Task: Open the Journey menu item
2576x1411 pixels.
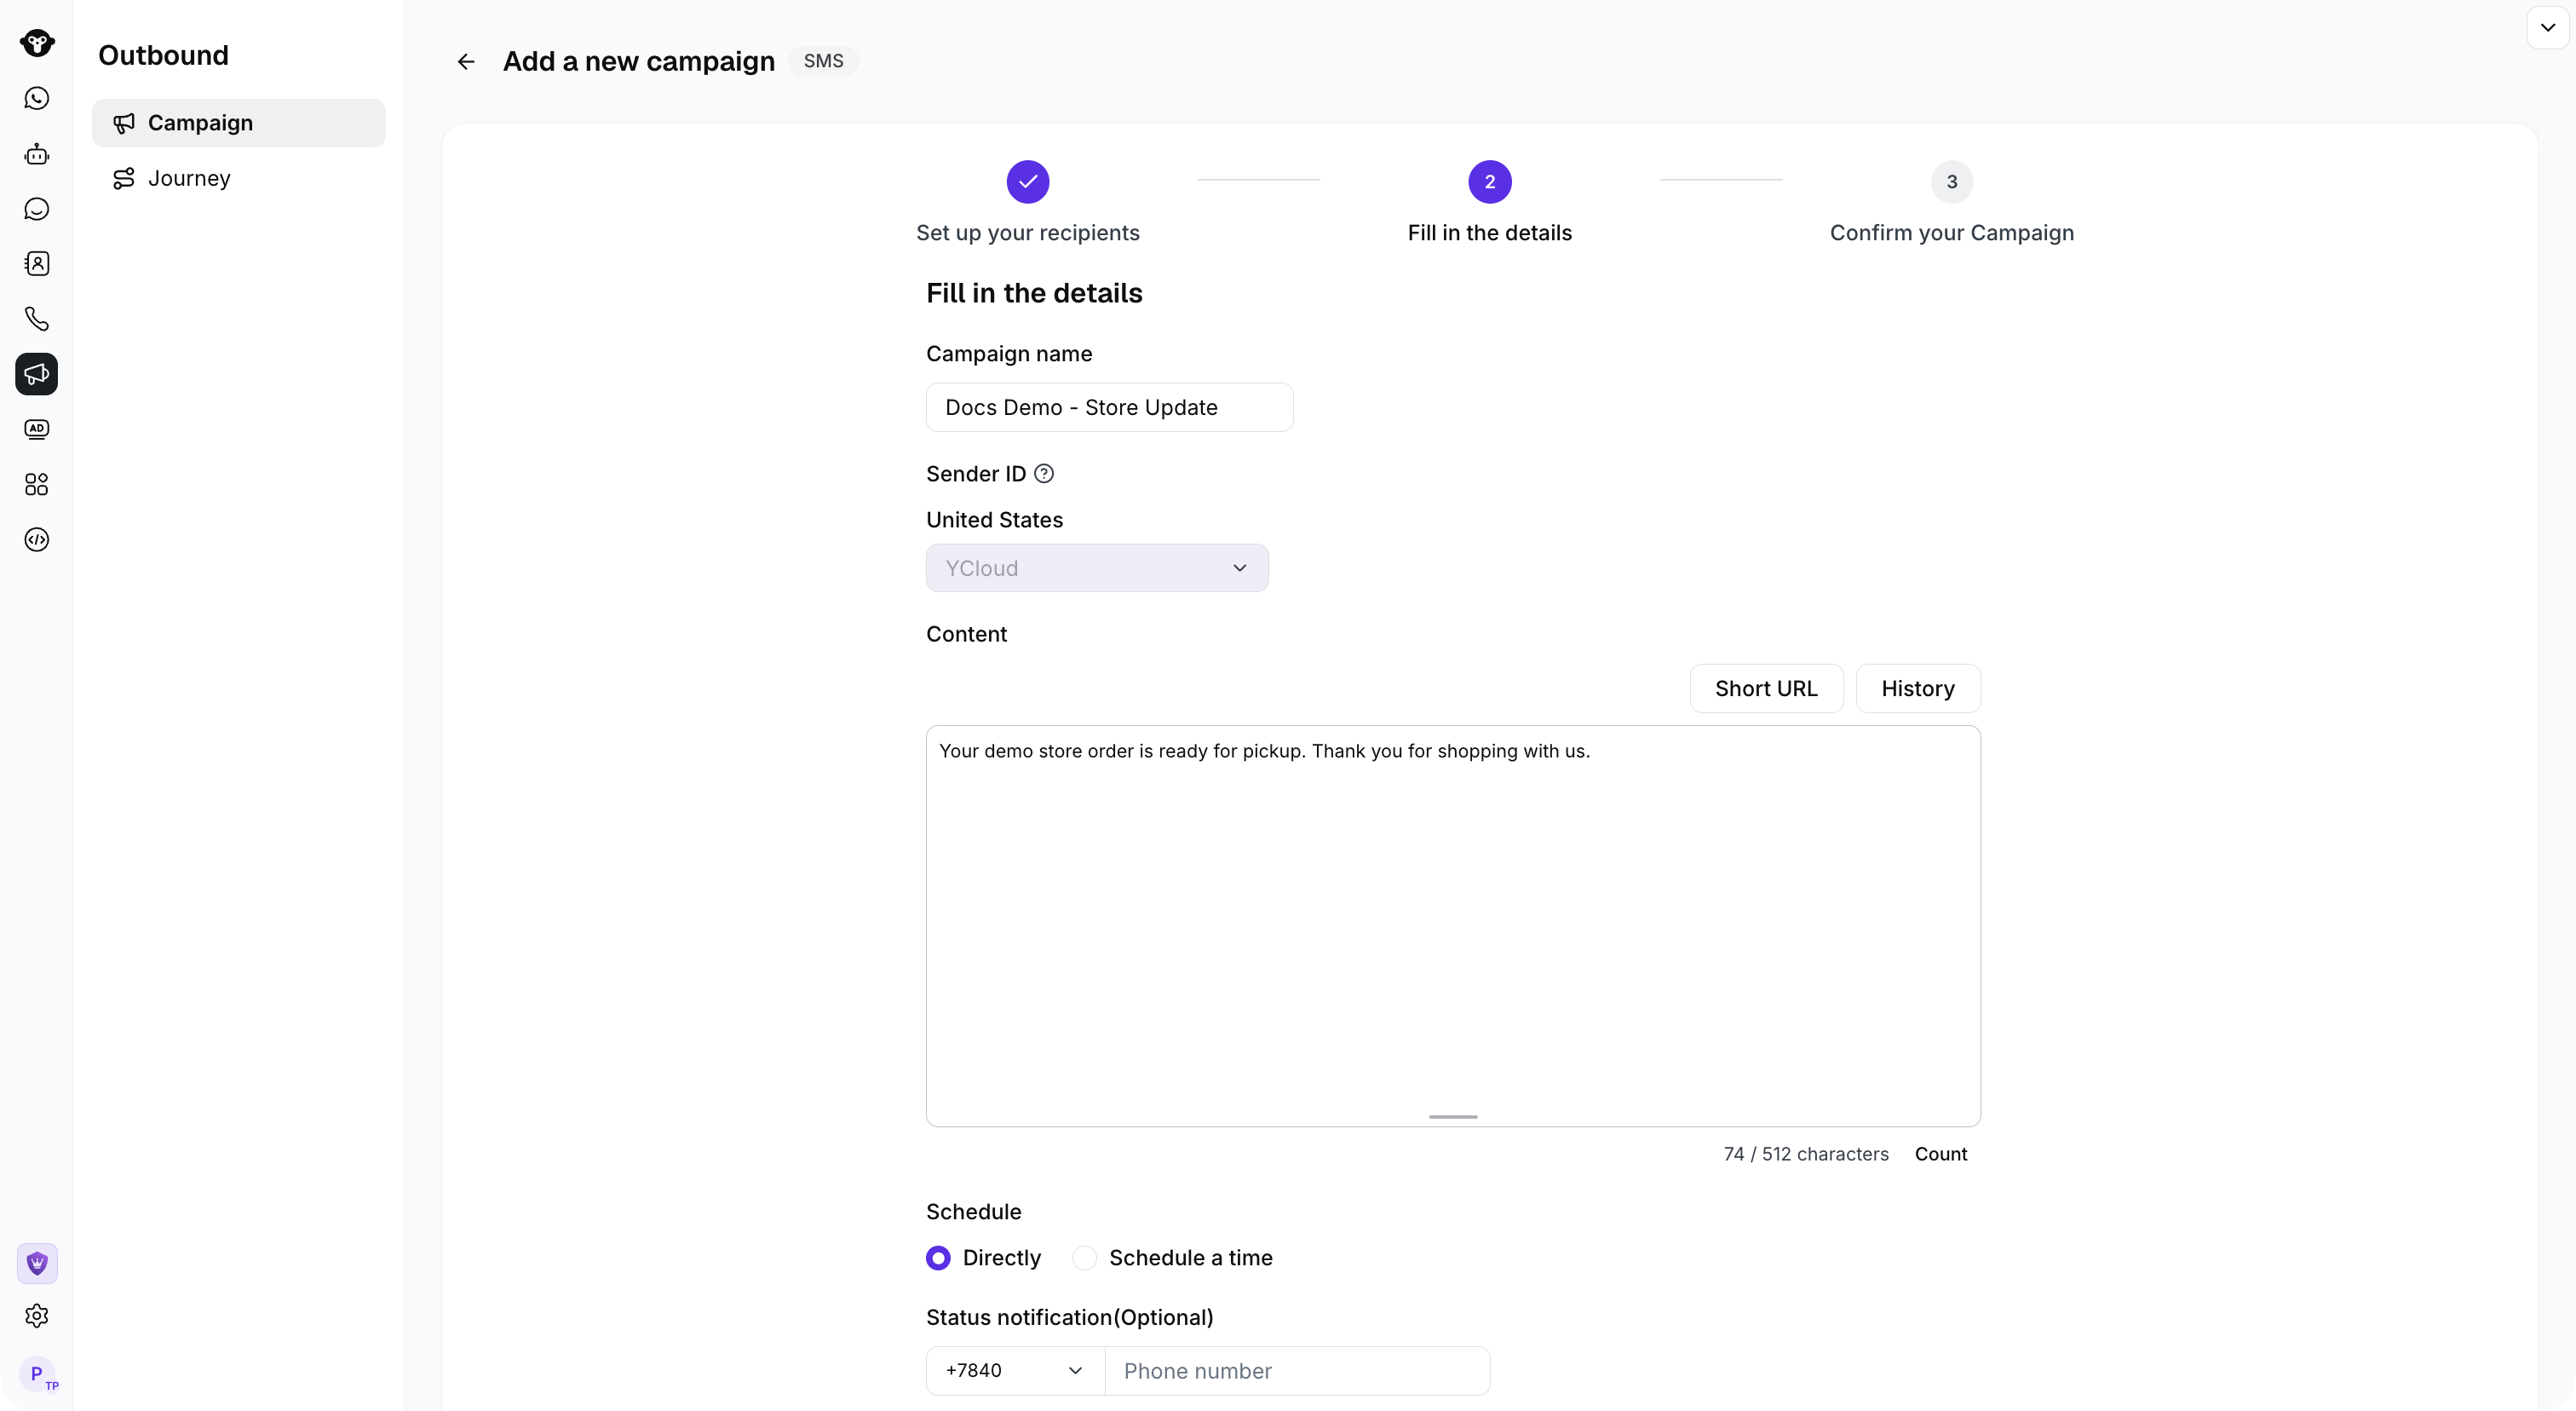Action: click(x=239, y=178)
